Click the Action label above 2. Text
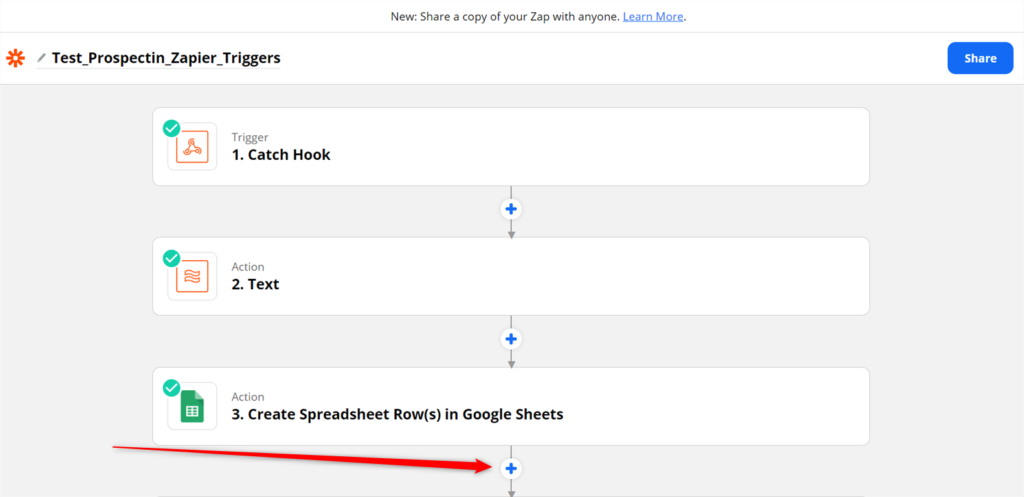The height and width of the screenshot is (497, 1024). point(248,267)
